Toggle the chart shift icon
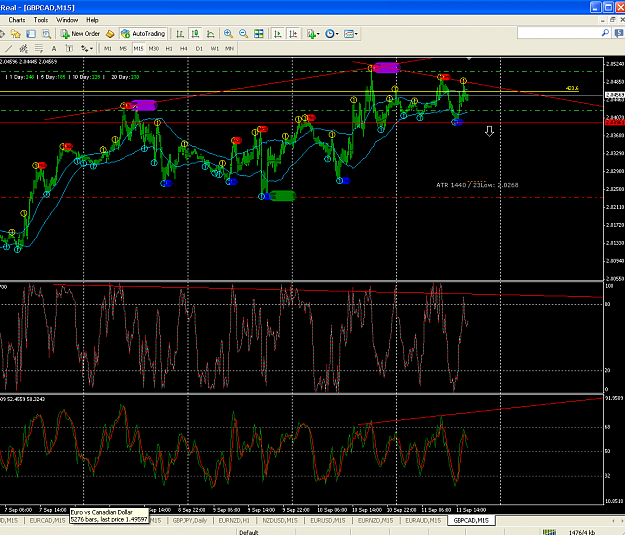 tap(293, 34)
